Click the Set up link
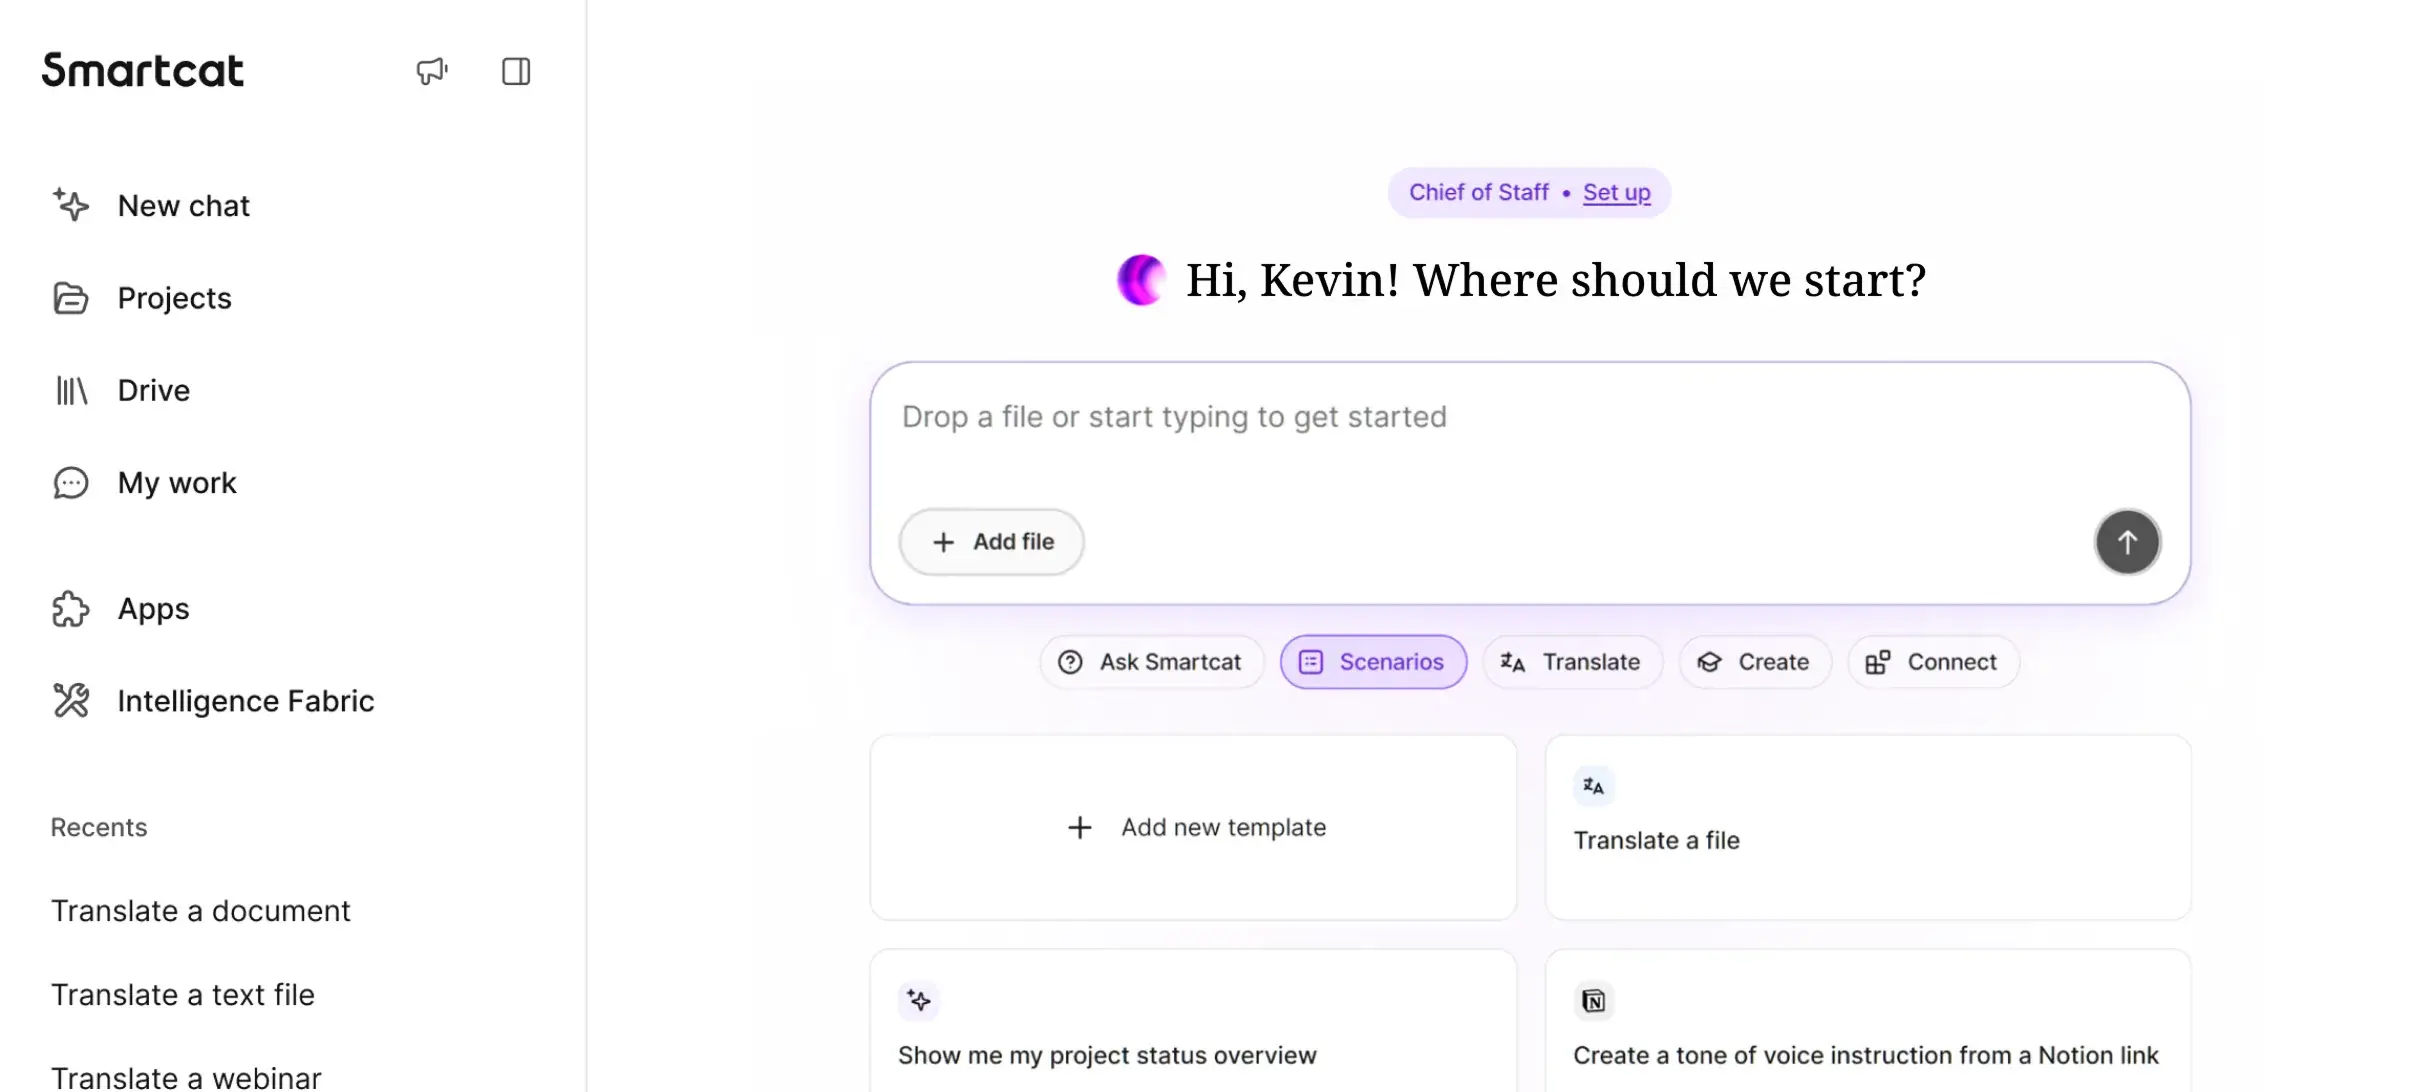Screen dimensions: 2432x1092 1616,192
